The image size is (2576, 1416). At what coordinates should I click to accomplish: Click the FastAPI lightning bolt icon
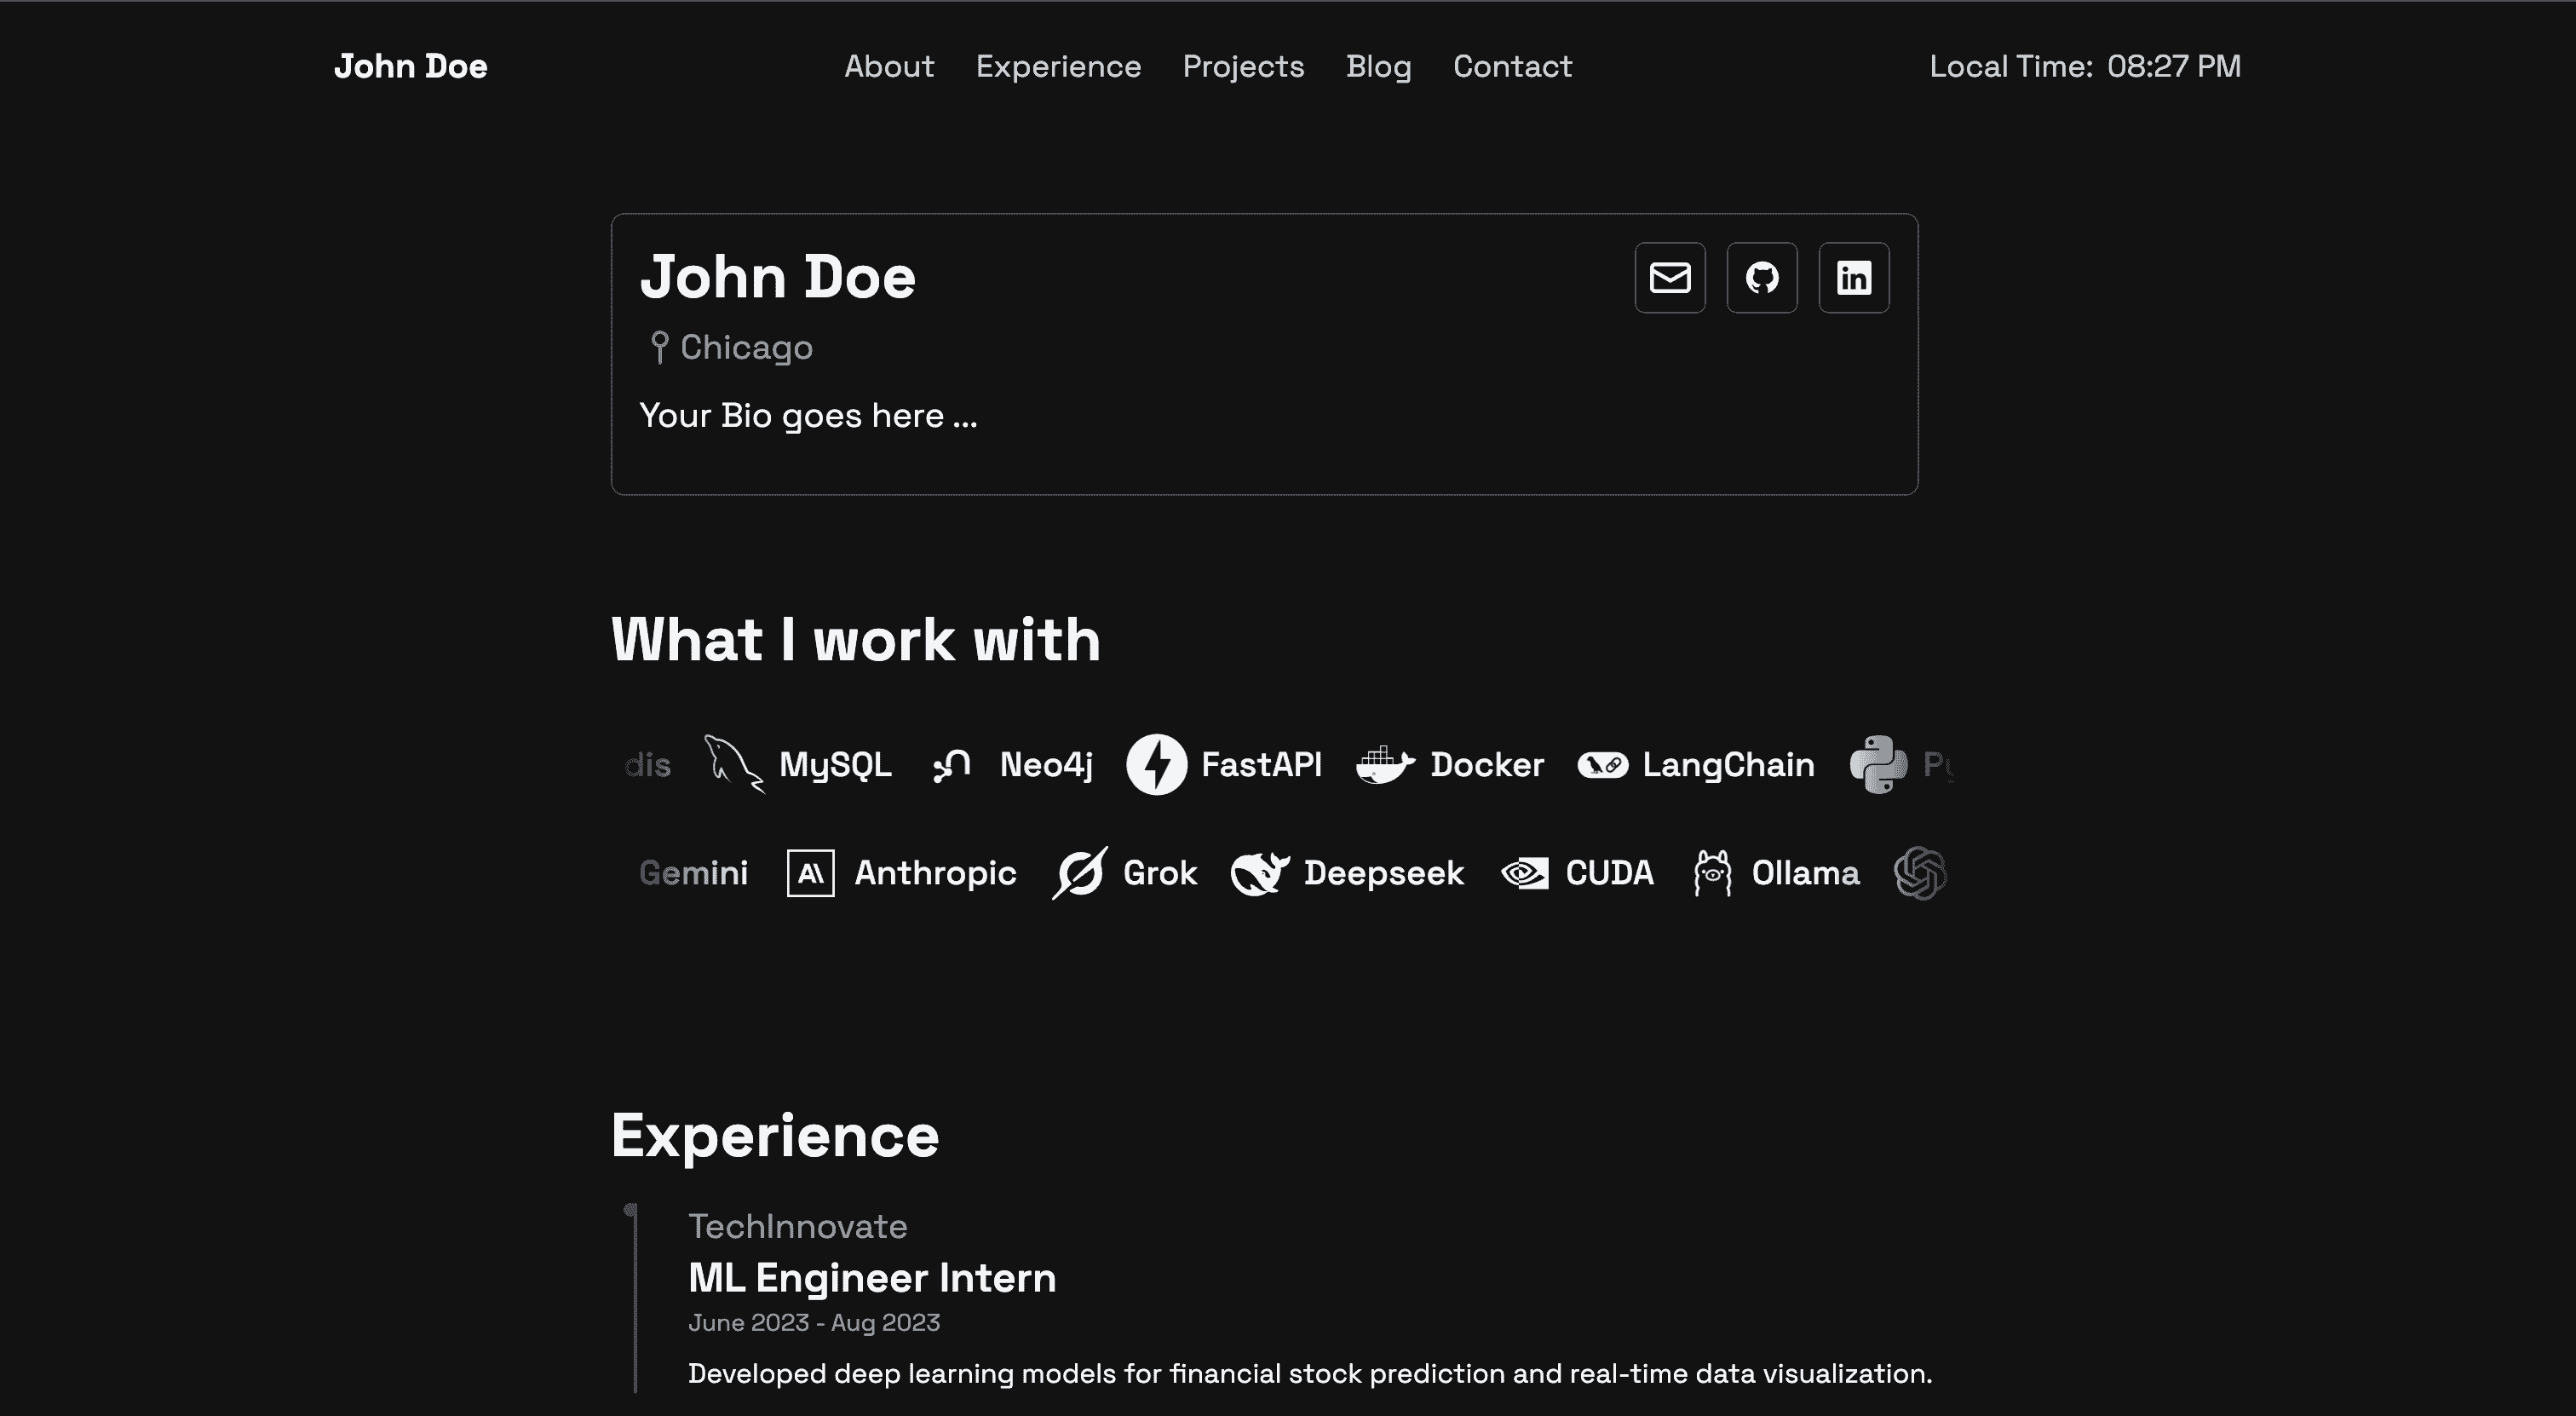point(1156,764)
